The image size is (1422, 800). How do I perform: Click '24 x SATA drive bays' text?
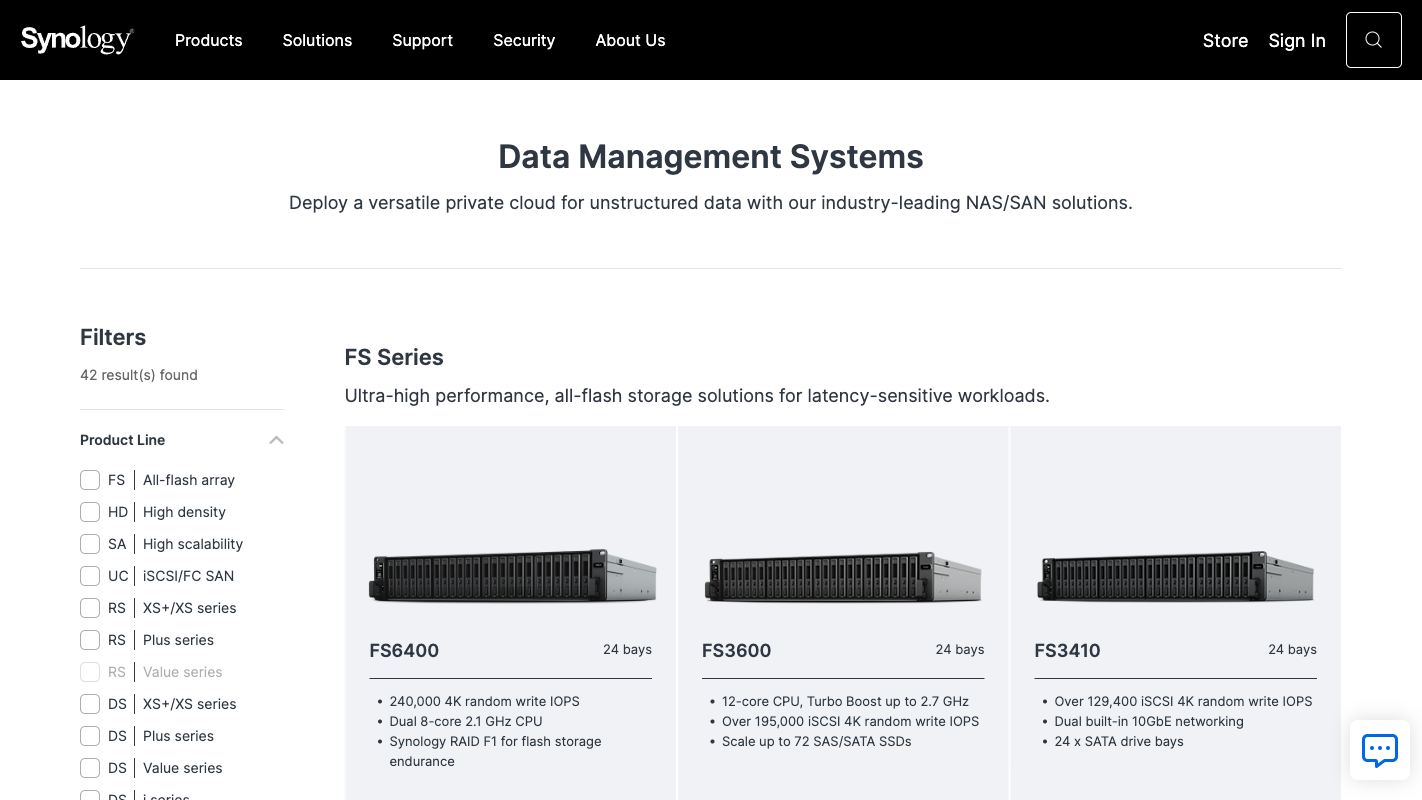(1119, 741)
